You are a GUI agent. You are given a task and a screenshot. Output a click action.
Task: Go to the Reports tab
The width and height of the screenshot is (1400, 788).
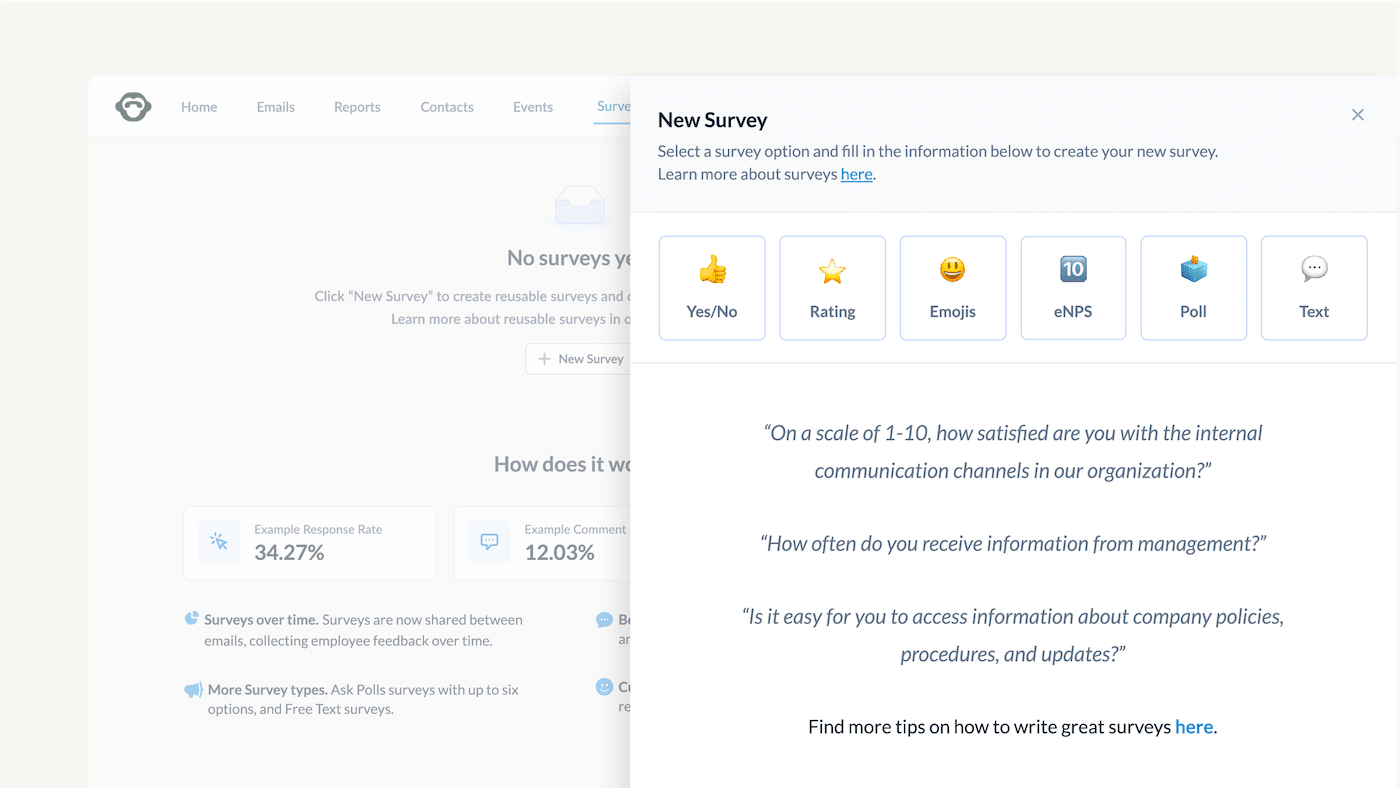point(357,107)
